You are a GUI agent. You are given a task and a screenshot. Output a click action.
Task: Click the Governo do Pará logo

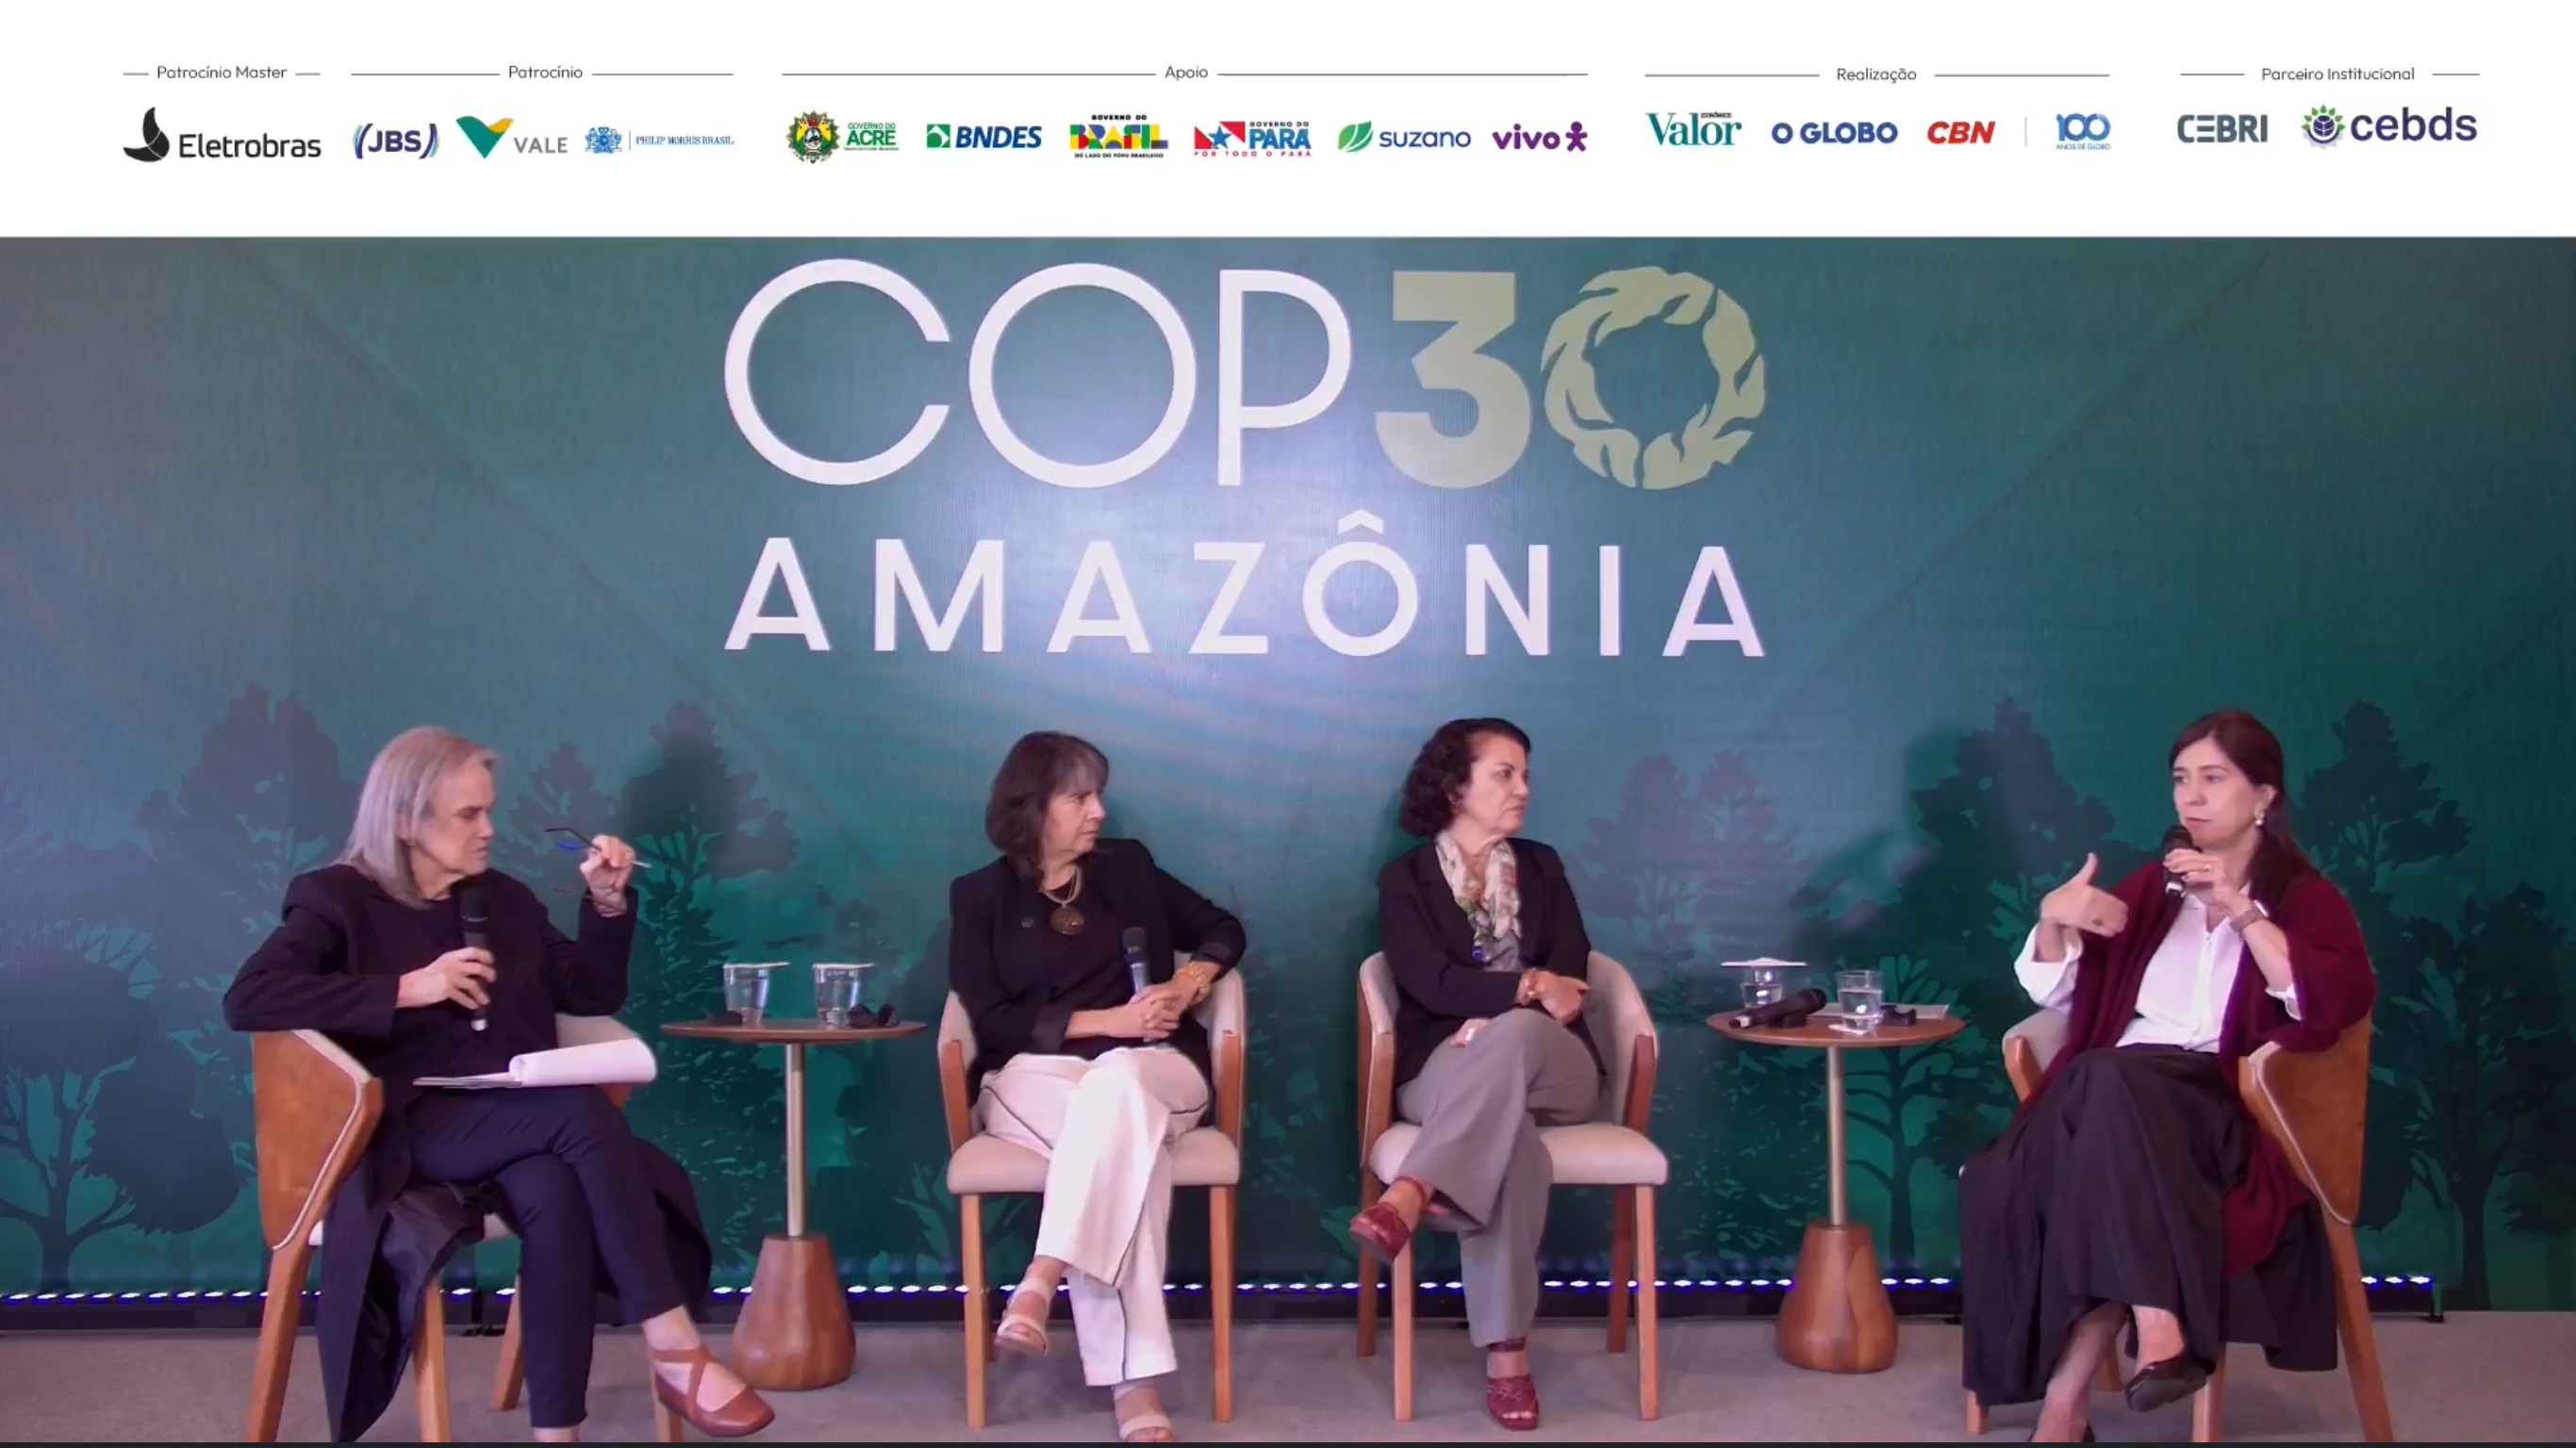point(1252,138)
